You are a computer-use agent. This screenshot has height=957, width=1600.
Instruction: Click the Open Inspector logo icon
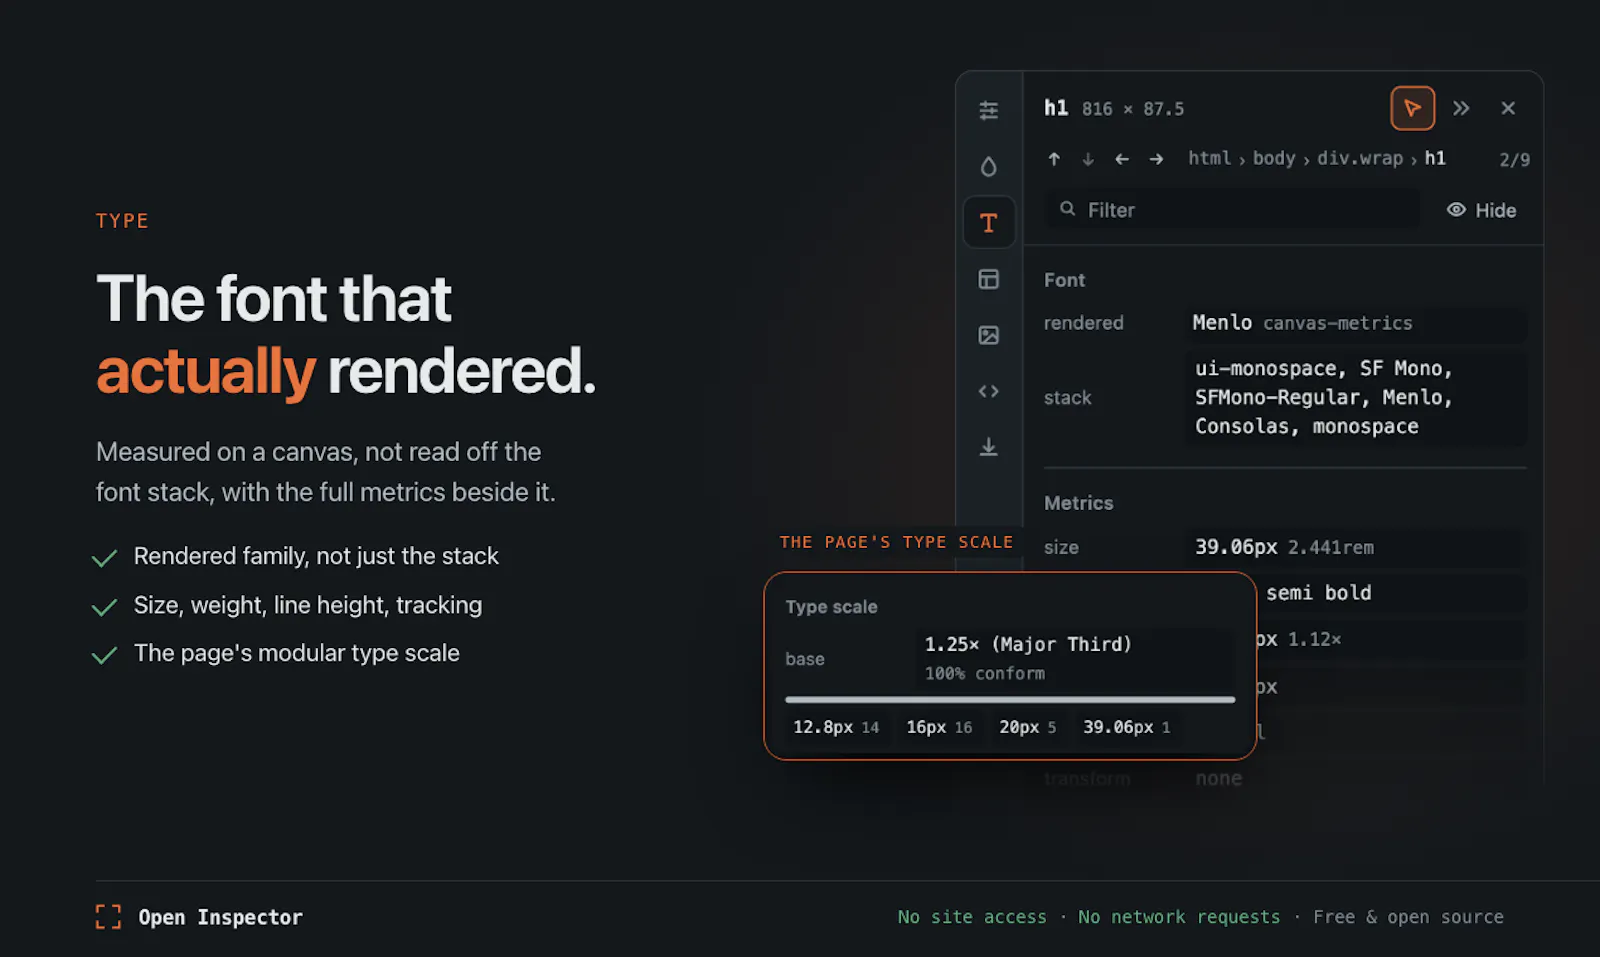pos(108,917)
